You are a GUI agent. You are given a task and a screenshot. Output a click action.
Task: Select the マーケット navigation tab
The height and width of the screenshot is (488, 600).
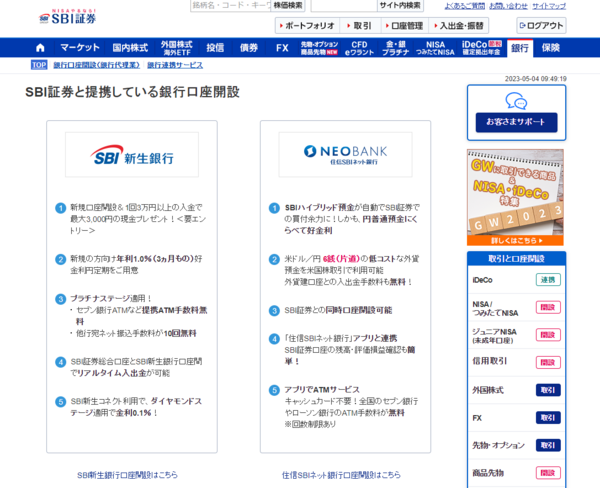tap(80, 47)
